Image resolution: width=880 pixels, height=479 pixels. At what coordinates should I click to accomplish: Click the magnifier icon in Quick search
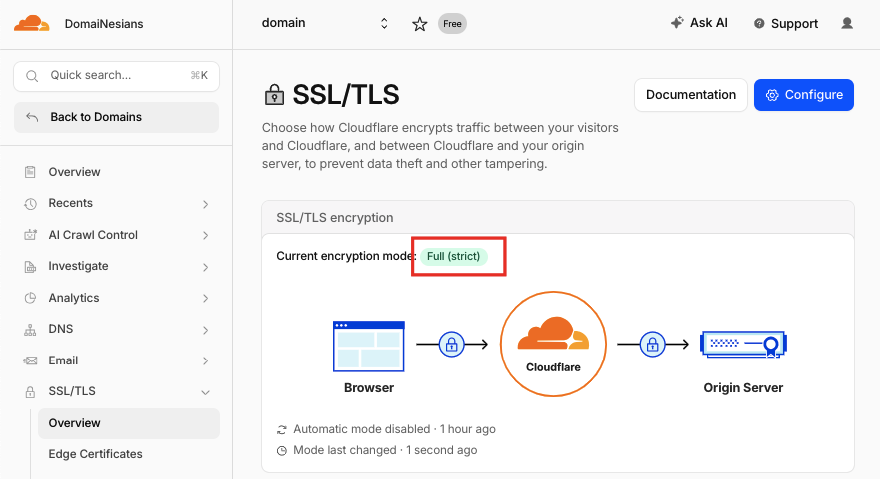pyautogui.click(x=32, y=76)
